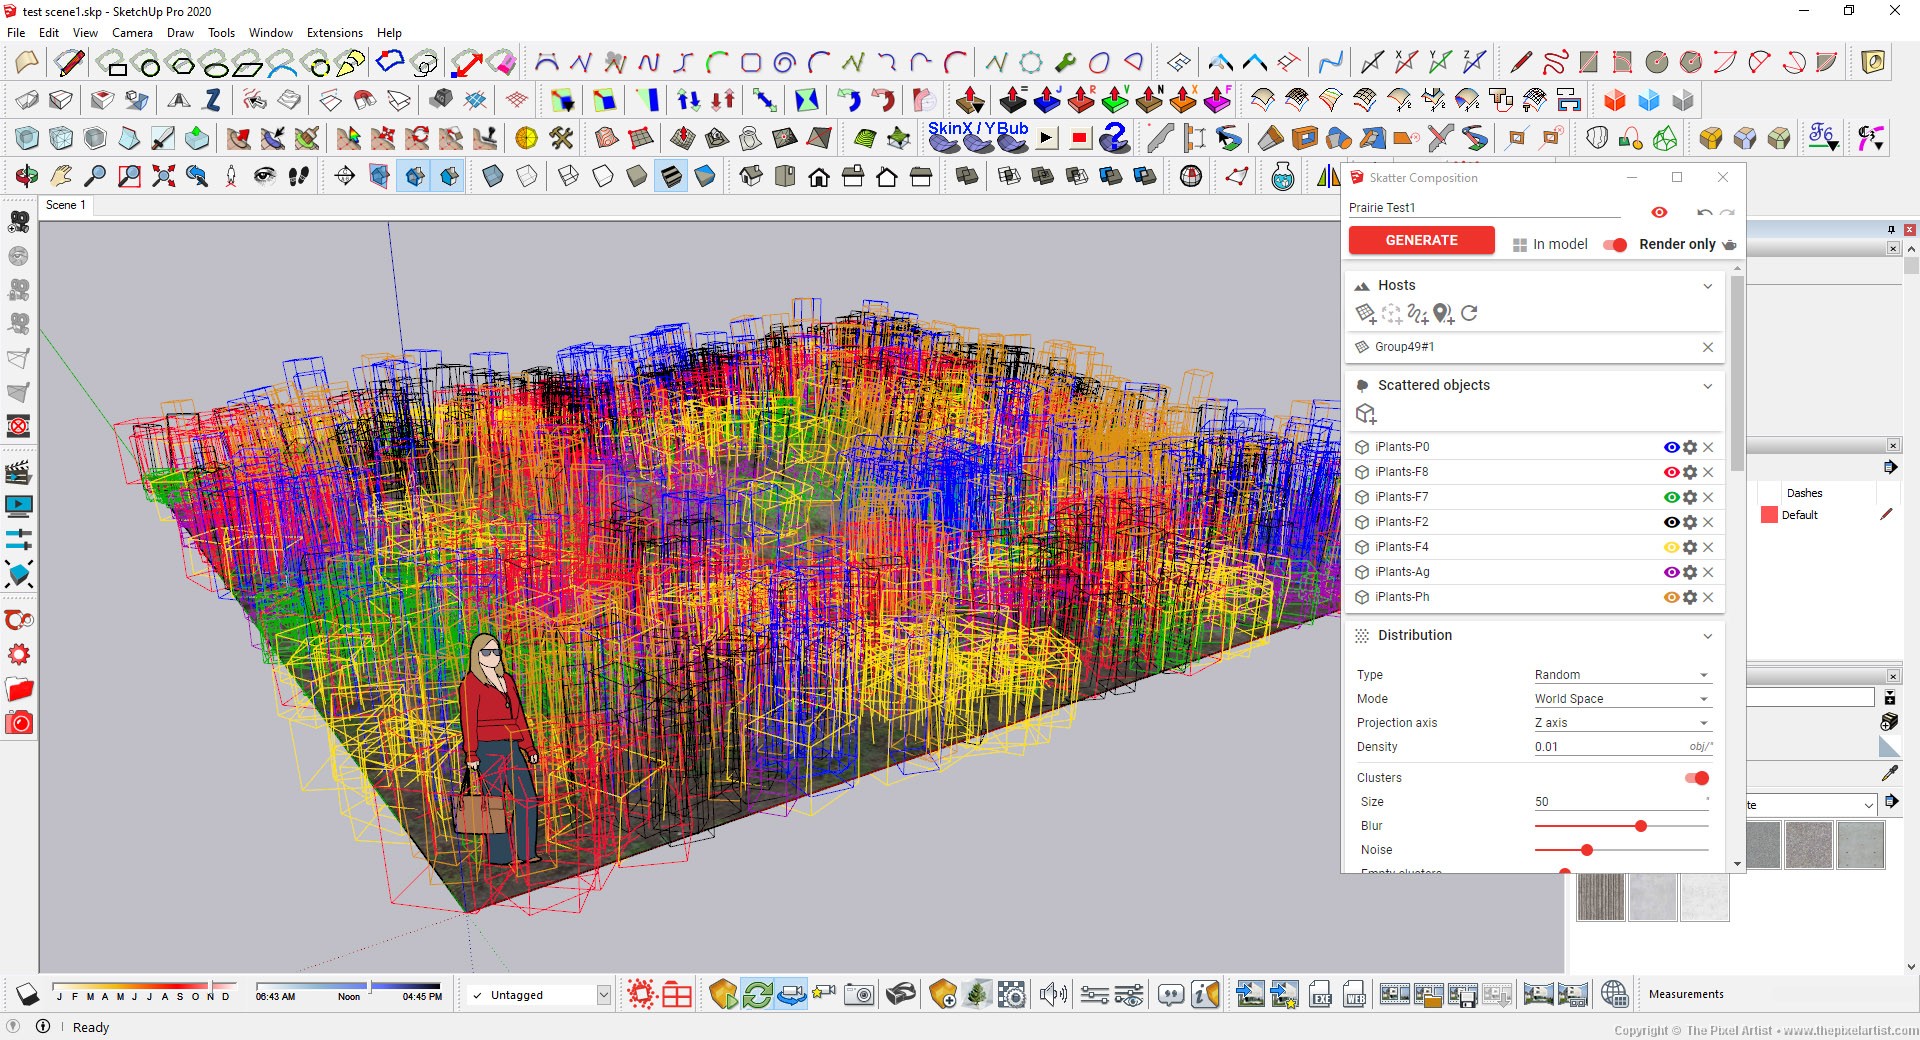Hide iPlants-F8 using its eye icon
The width and height of the screenshot is (1920, 1040).
point(1671,473)
